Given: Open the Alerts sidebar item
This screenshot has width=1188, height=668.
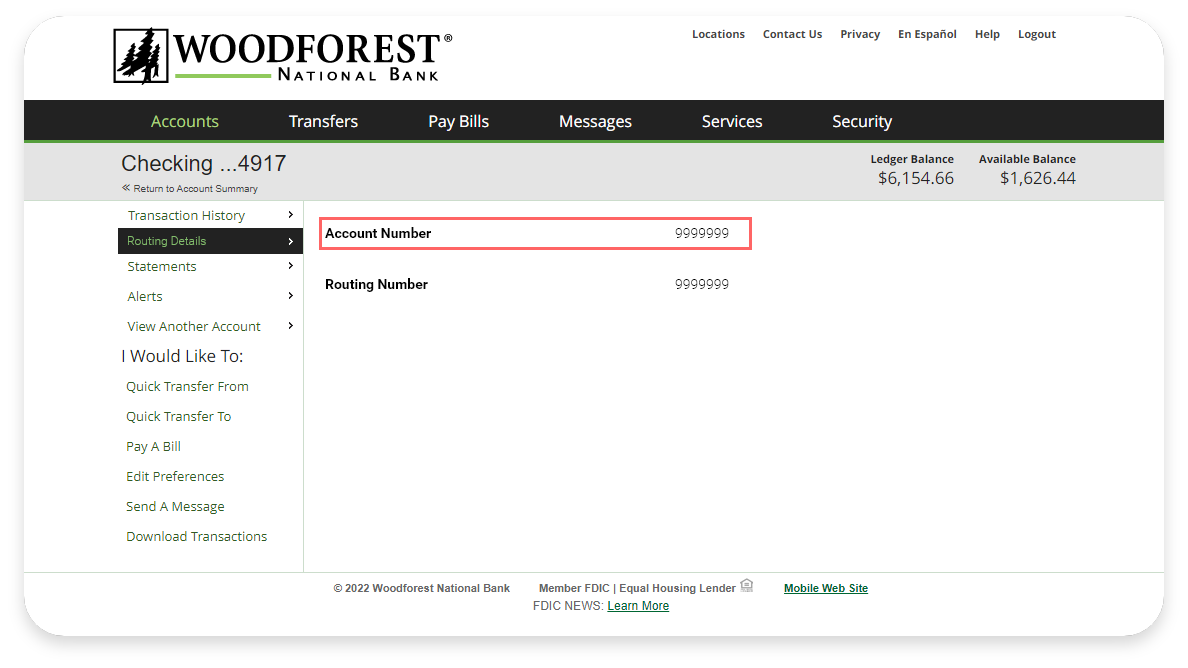Looking at the screenshot, I should point(145,297).
